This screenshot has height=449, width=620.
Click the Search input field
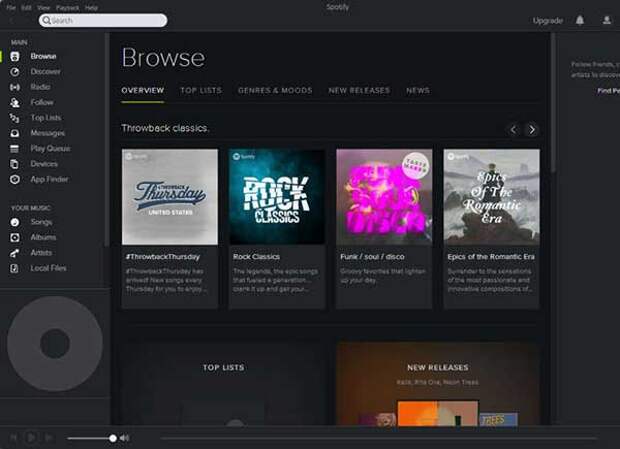tap(103, 21)
